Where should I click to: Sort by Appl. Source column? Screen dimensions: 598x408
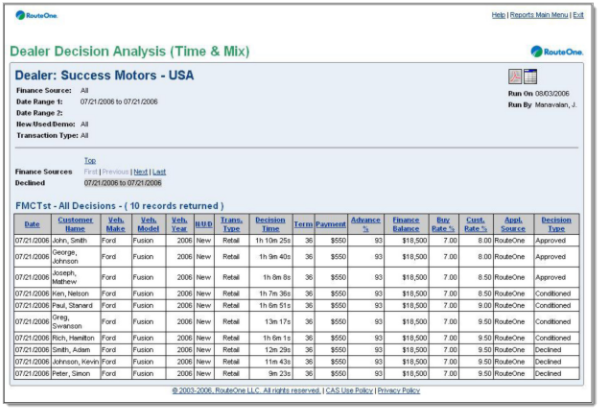[x=513, y=224]
